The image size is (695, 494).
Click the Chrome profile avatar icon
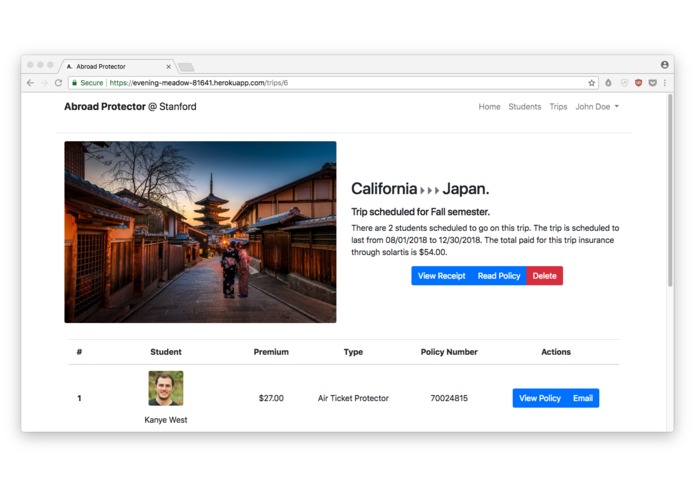click(664, 65)
